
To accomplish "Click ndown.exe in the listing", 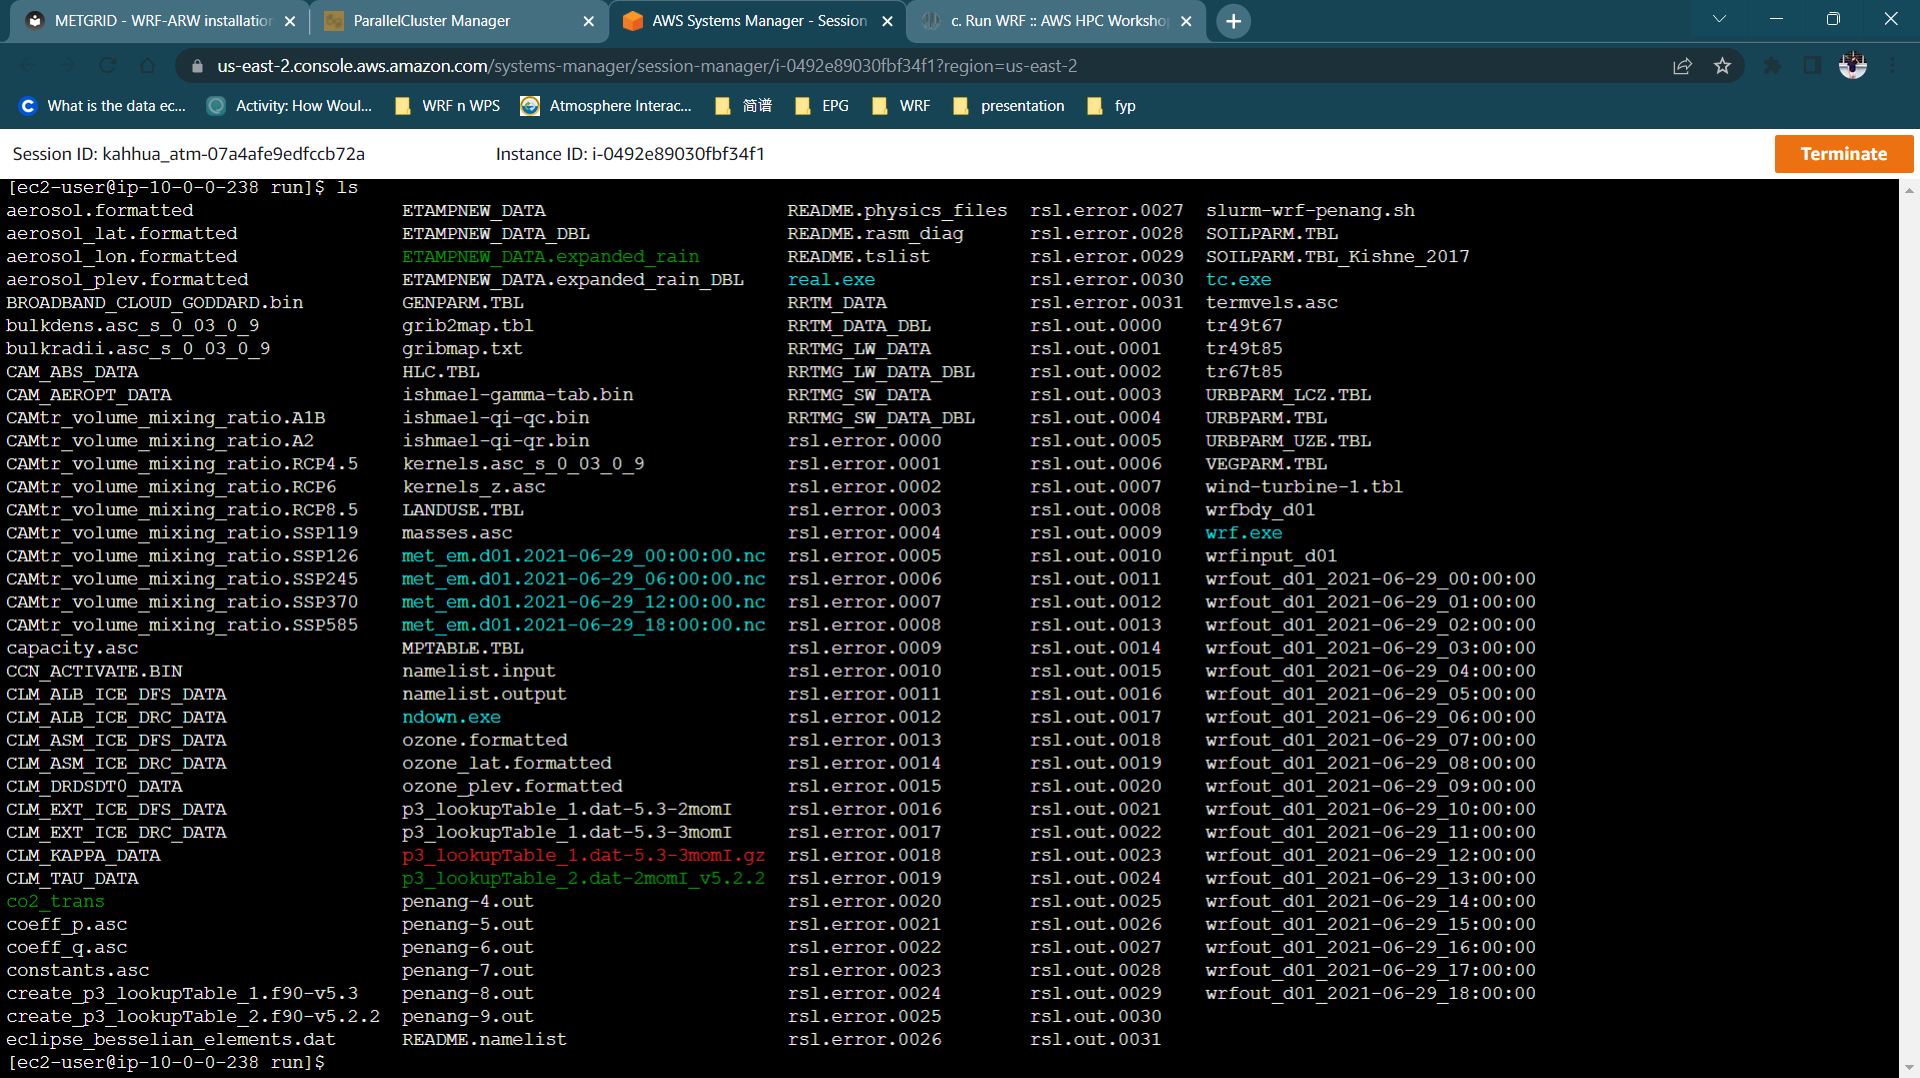I will (x=451, y=717).
